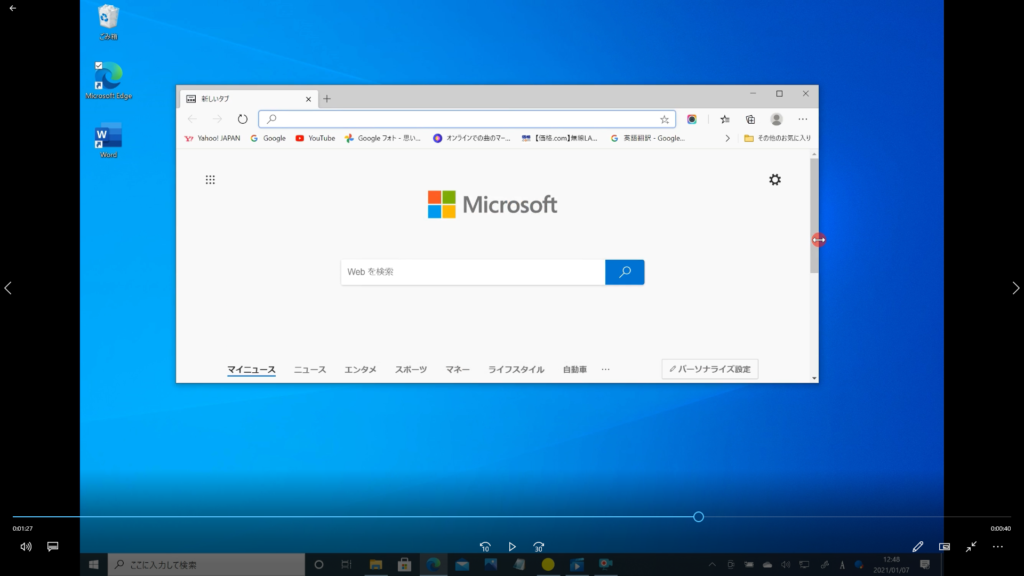Go to the next item arrow

1016,288
